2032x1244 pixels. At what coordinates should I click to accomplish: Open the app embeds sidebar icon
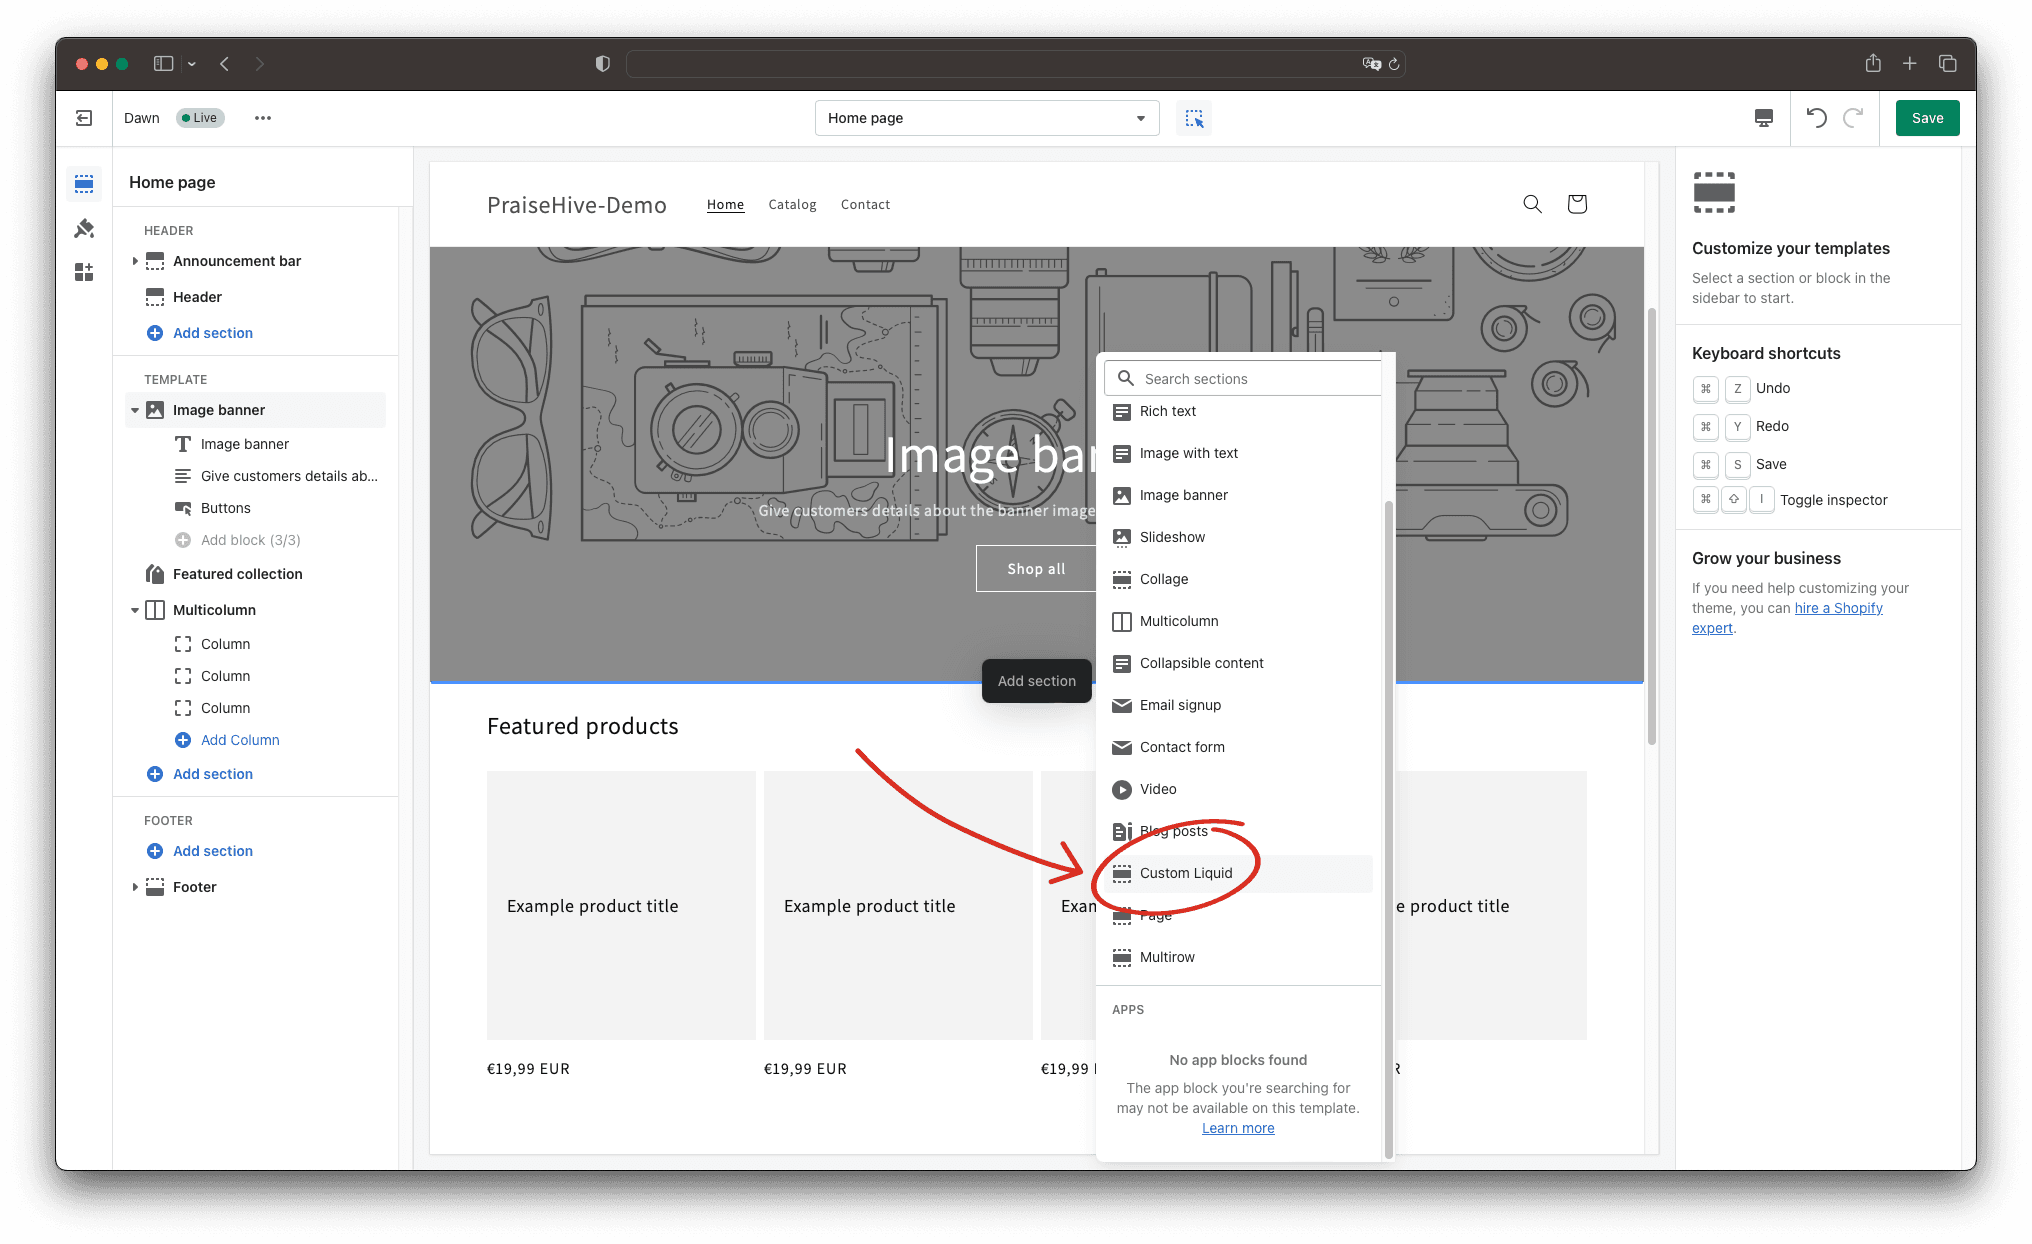pyautogui.click(x=84, y=272)
